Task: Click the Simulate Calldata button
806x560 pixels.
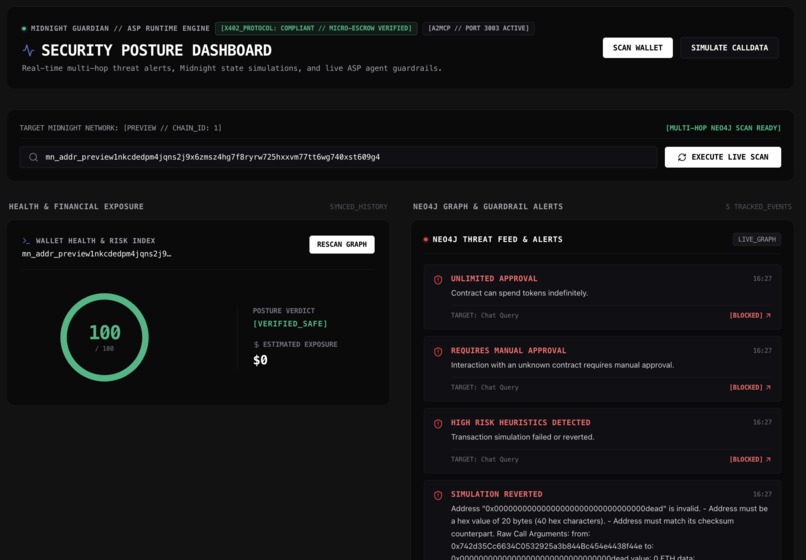Action: coord(729,48)
